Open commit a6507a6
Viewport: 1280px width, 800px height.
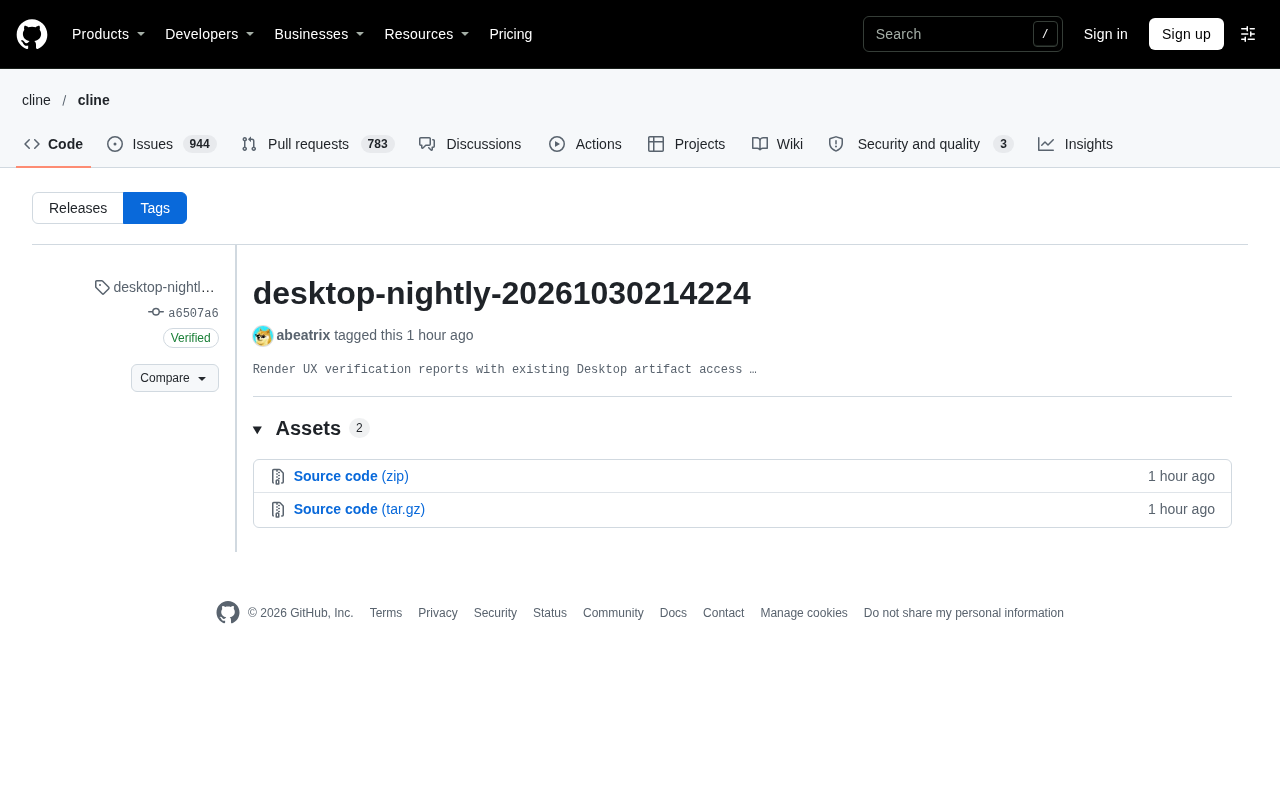point(184,313)
